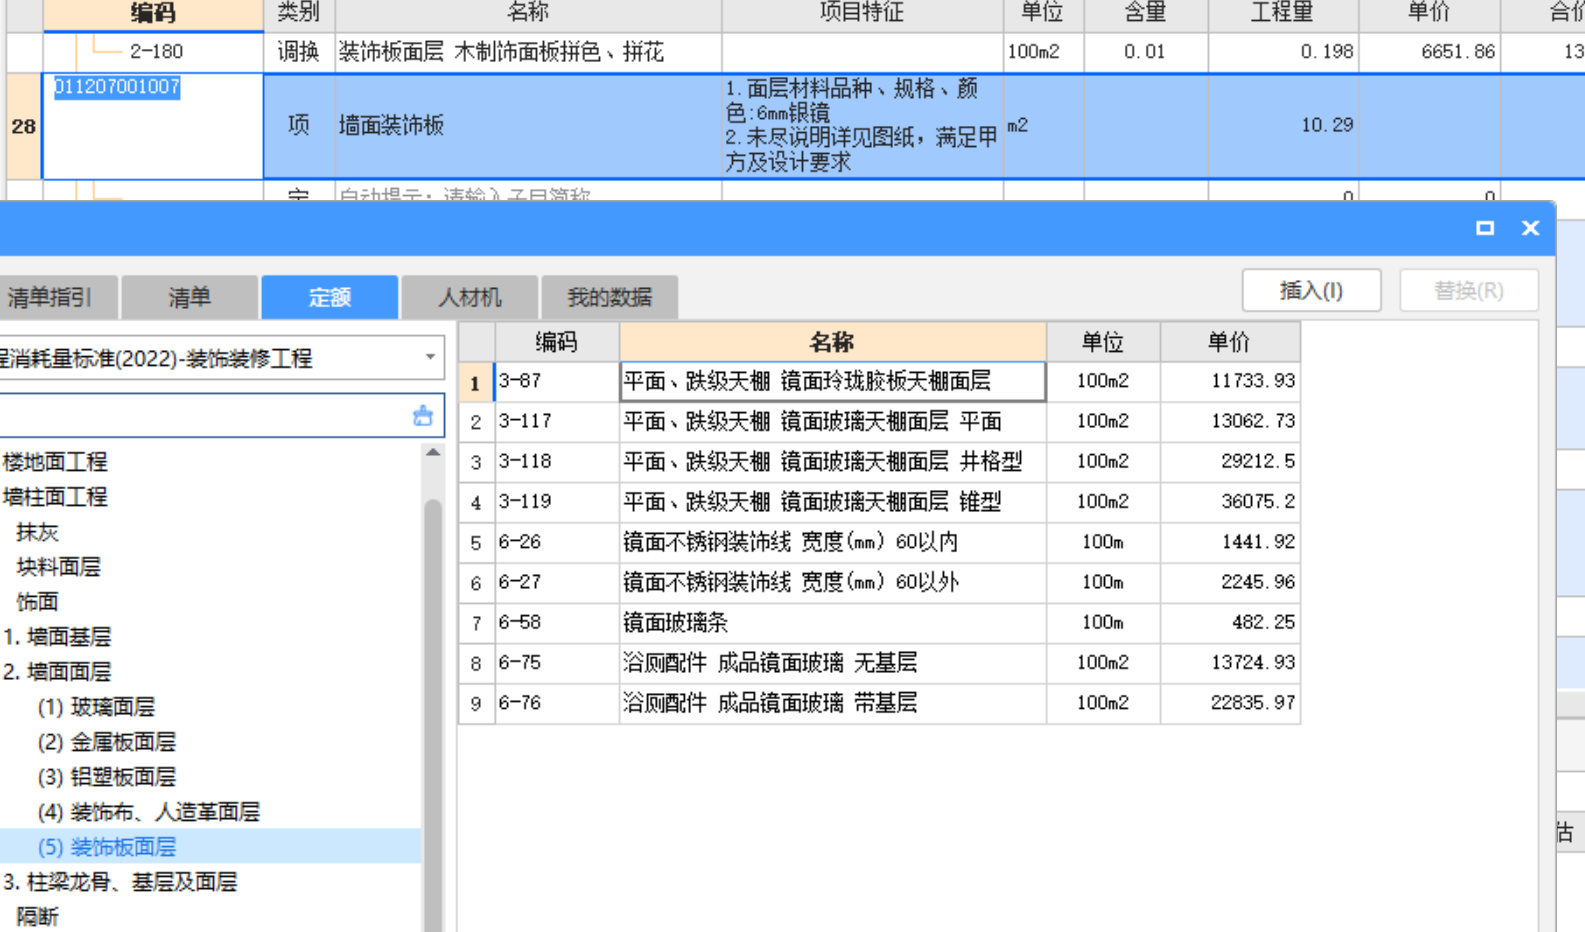The image size is (1585, 932).
Task: Select the (1) 玻璃面层 tree node
Action: 96,707
